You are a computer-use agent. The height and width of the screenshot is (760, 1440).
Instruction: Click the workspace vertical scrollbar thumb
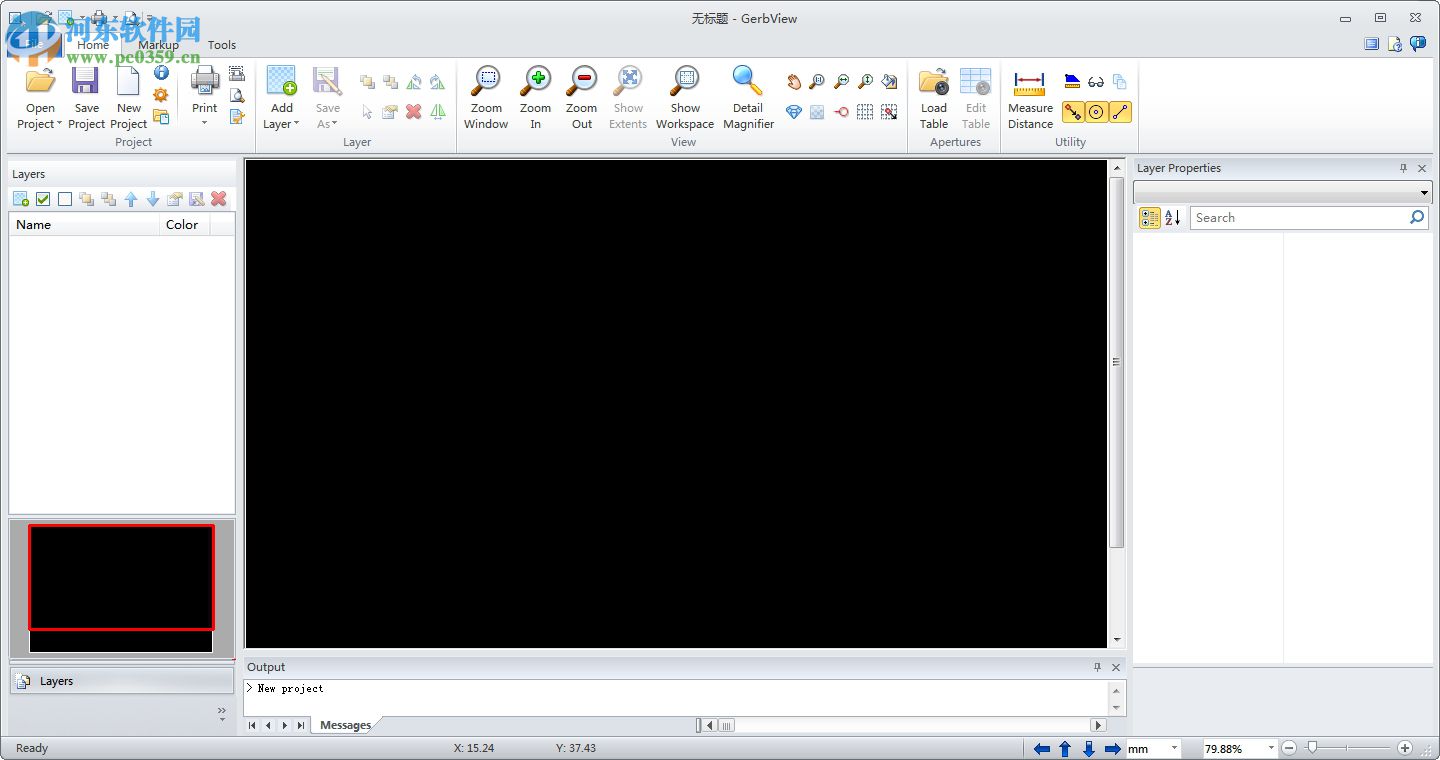pyautogui.click(x=1117, y=362)
